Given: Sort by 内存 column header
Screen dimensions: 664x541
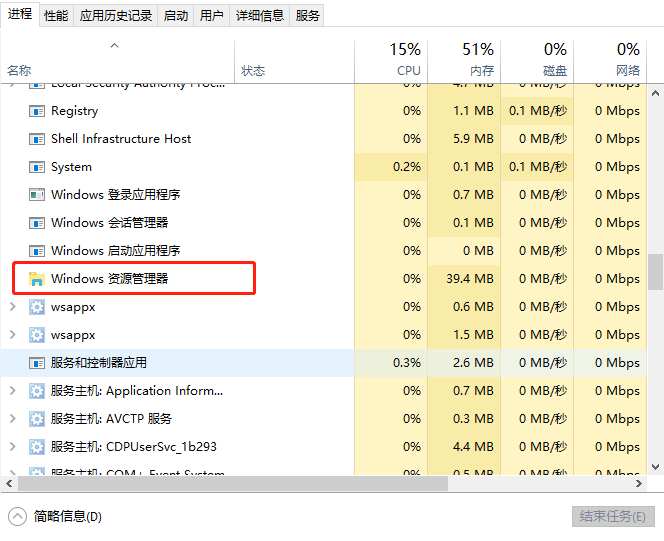Looking at the screenshot, I should click(x=464, y=62).
